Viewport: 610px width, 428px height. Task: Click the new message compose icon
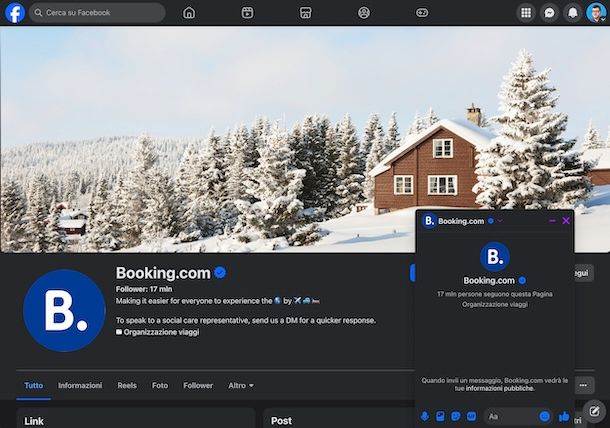point(594,411)
